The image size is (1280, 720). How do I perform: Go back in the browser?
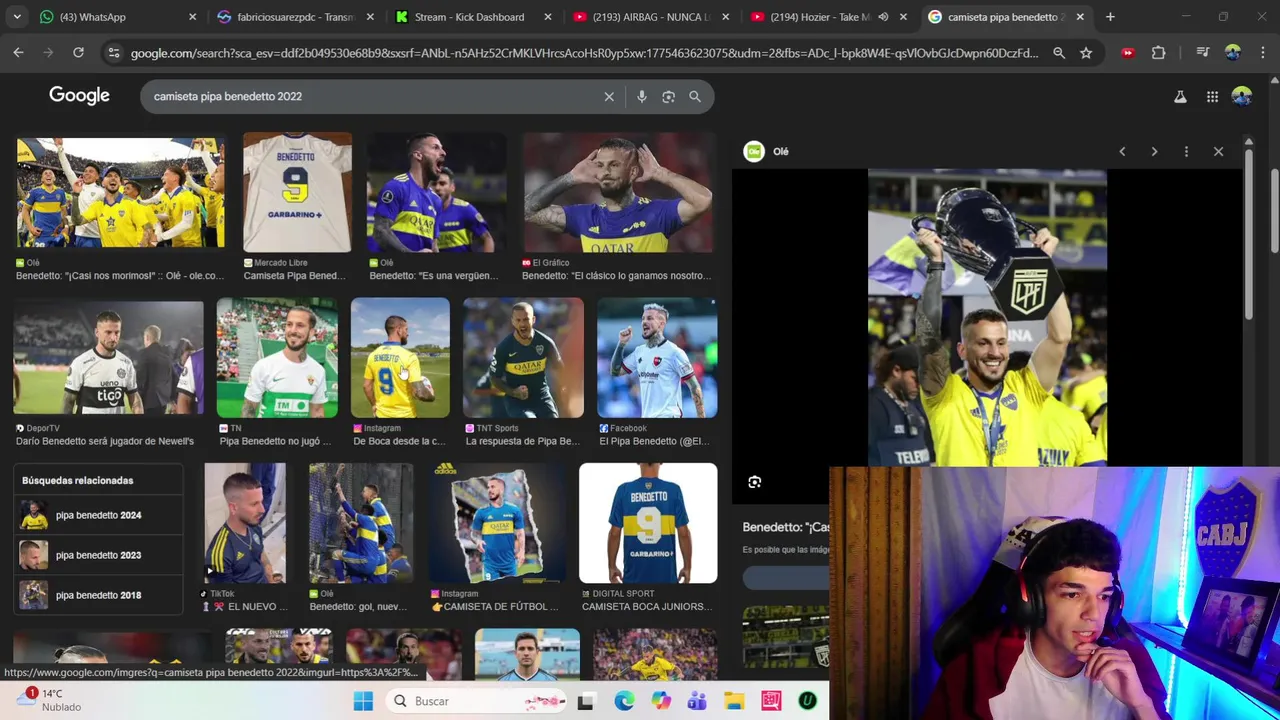coord(18,52)
